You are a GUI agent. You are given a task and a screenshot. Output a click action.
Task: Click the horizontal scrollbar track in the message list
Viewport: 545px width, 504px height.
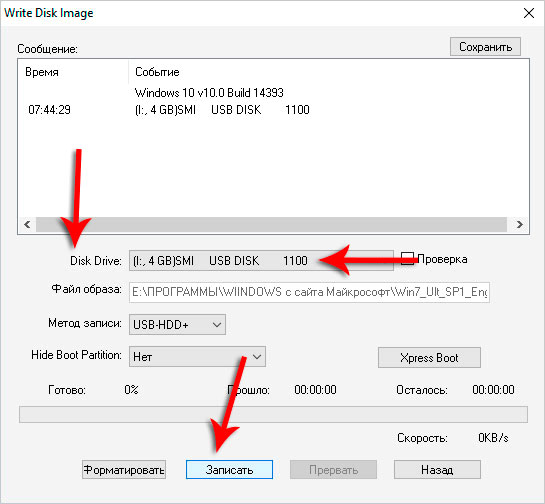(271, 224)
